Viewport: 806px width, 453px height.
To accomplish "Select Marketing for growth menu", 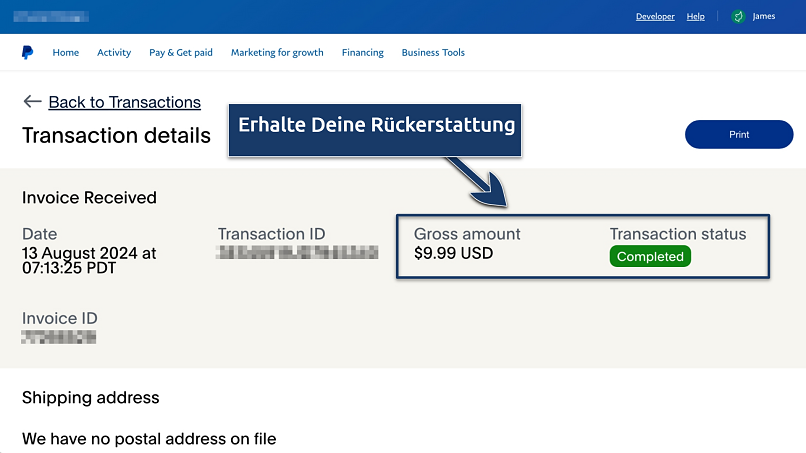I will point(277,53).
